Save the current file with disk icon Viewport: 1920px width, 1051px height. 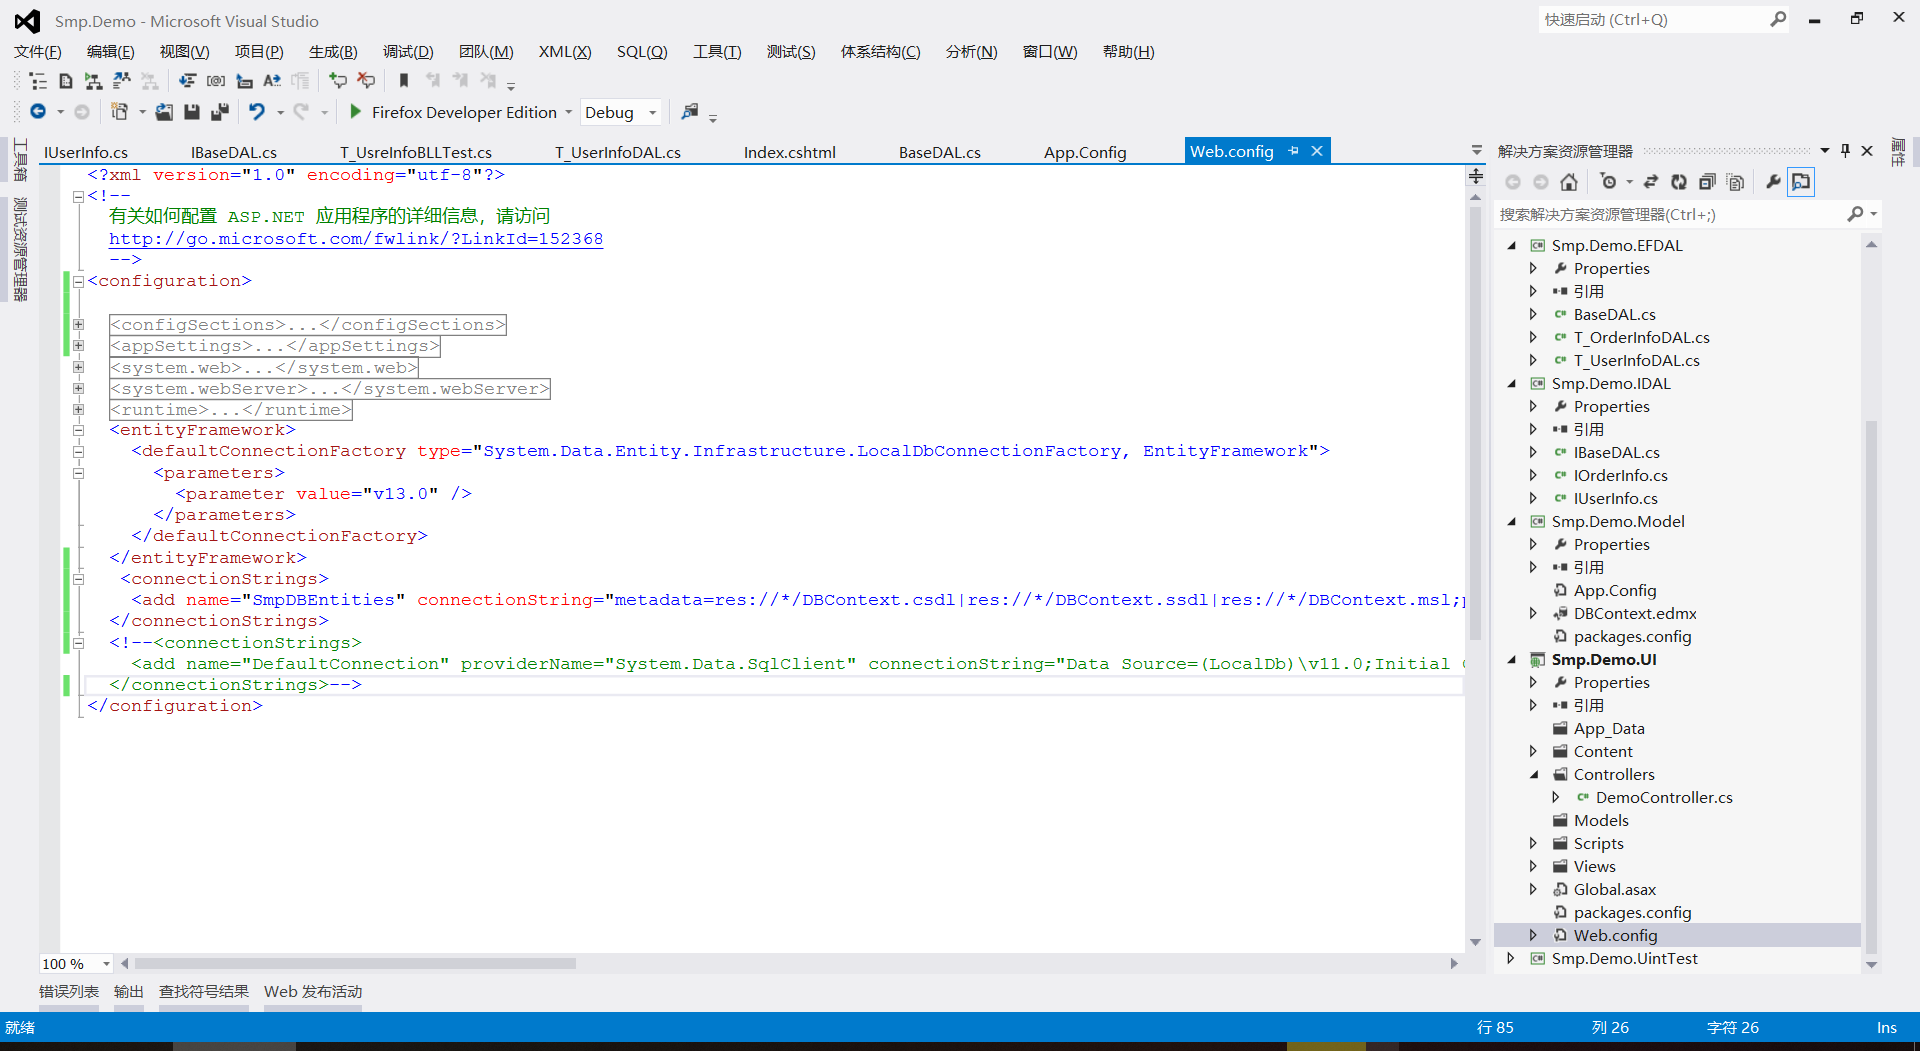[x=192, y=112]
